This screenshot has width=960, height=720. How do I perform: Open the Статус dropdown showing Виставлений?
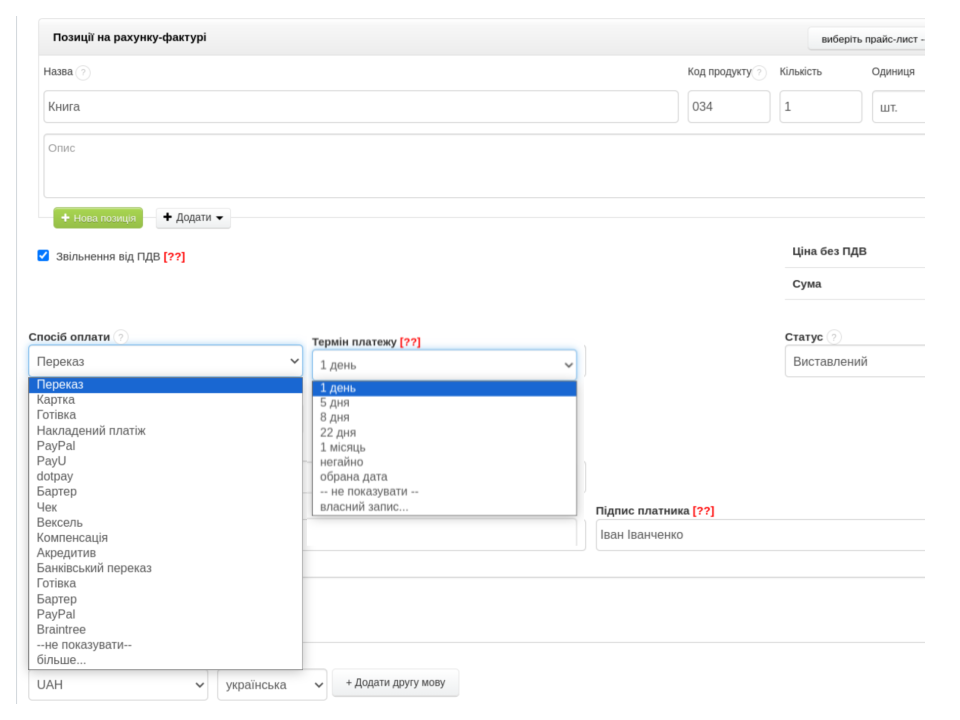point(855,361)
